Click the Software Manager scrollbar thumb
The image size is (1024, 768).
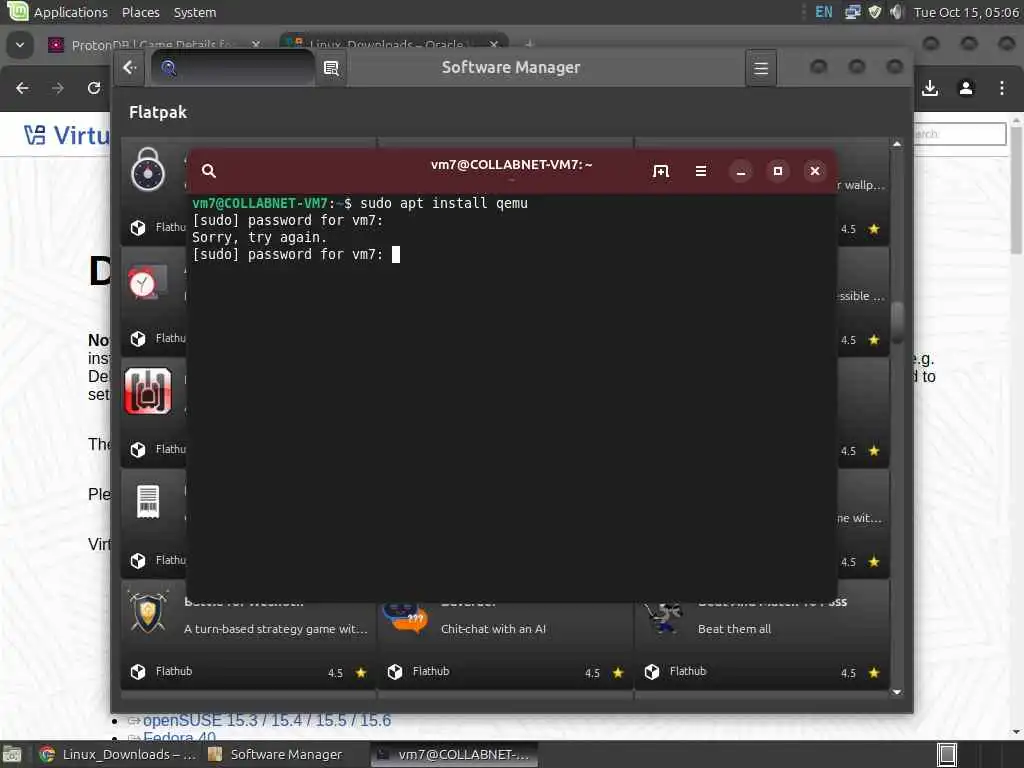click(x=897, y=321)
